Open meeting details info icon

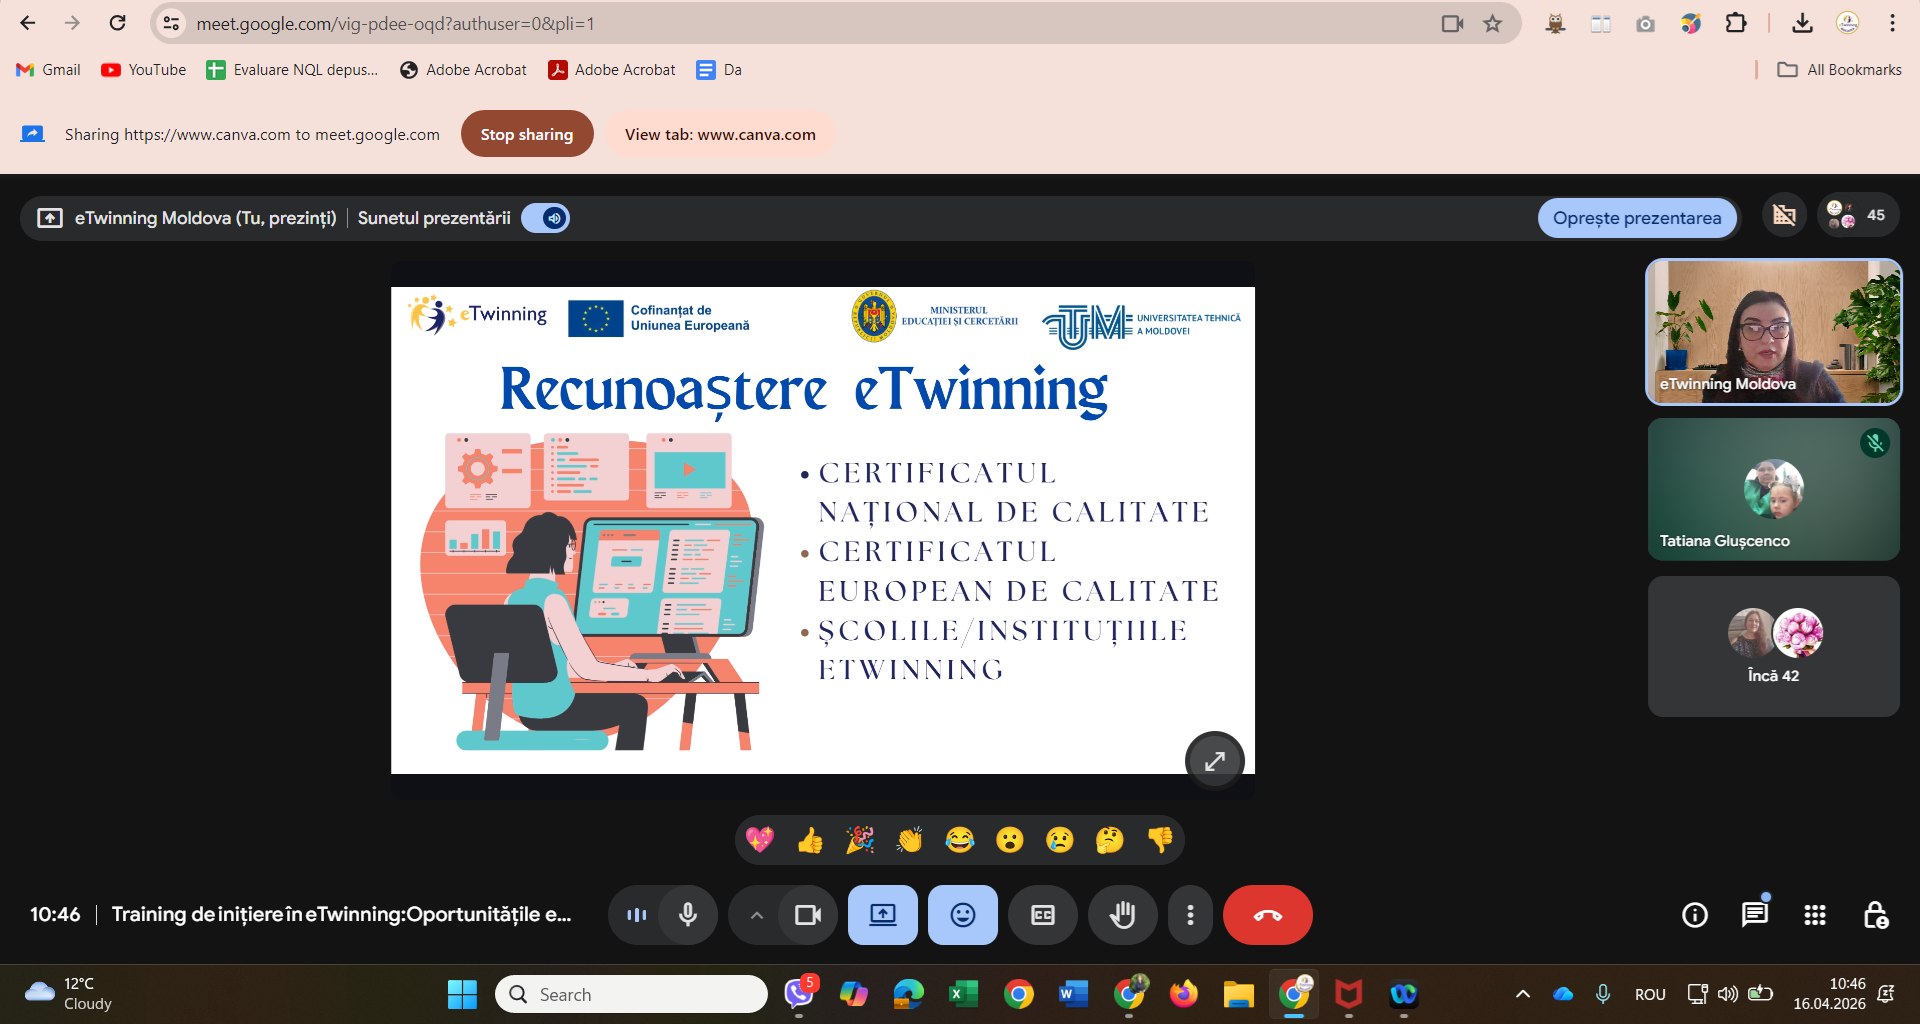tap(1694, 915)
